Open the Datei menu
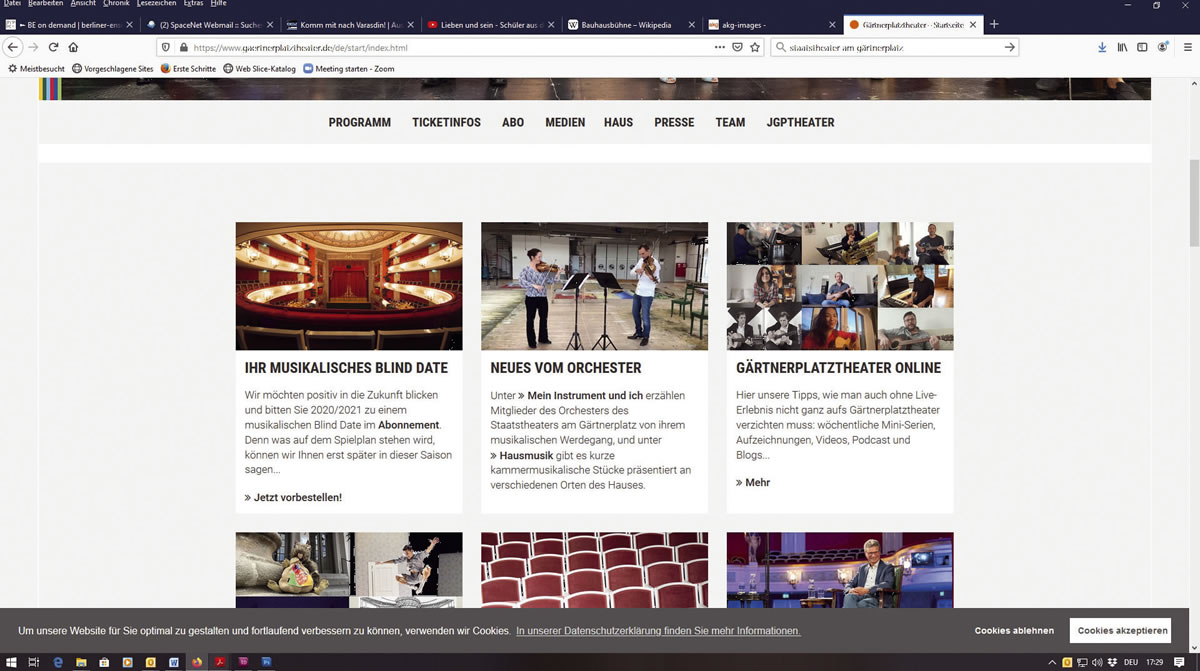 click(12, 4)
